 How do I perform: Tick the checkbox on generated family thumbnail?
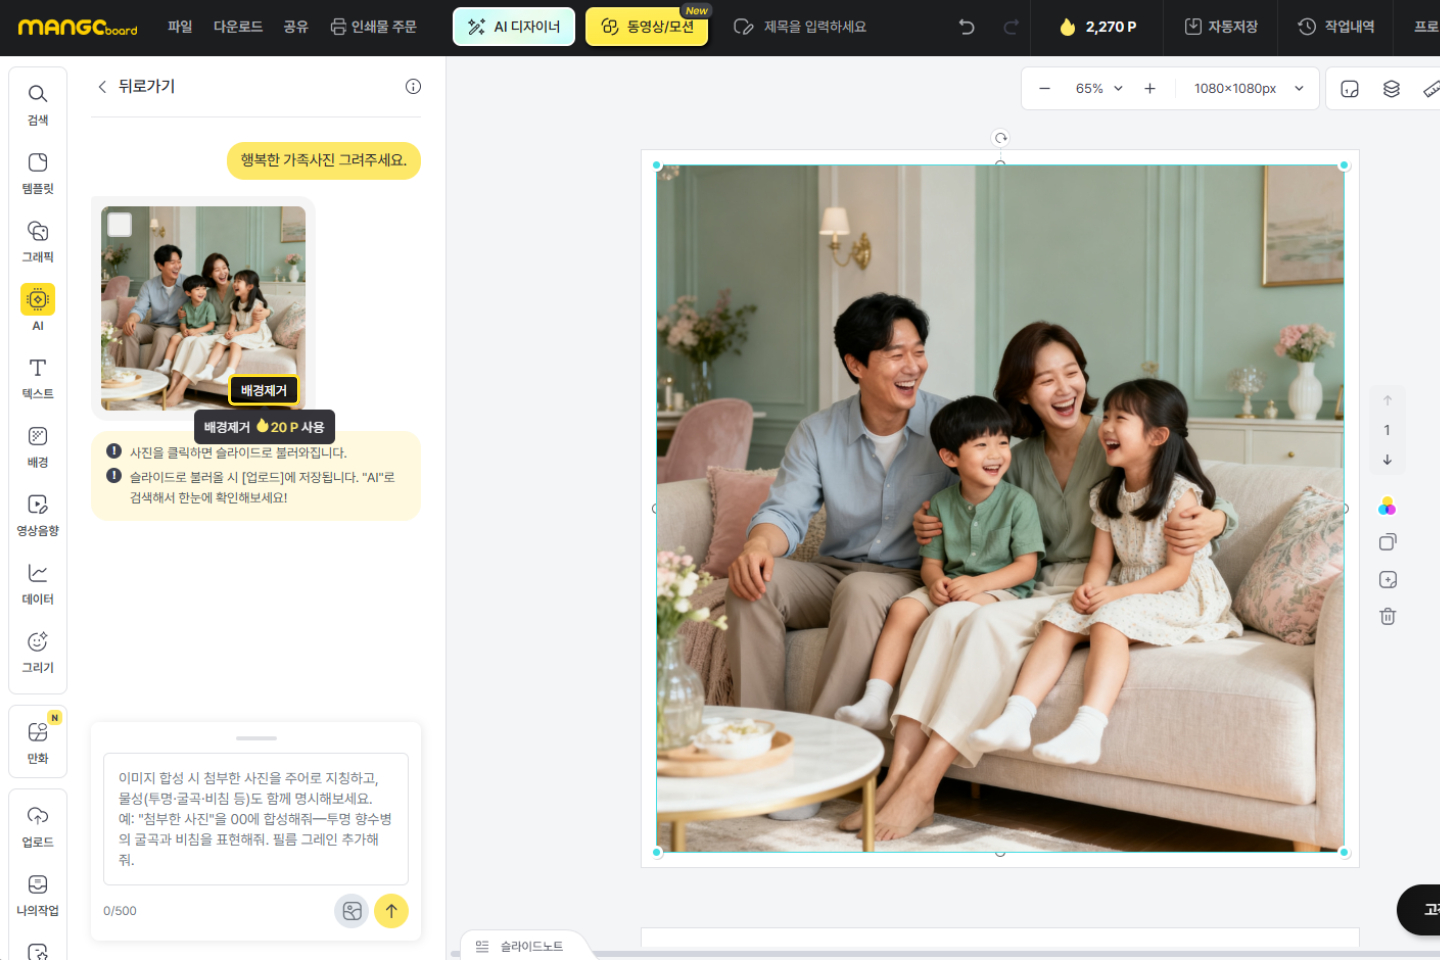pyautogui.click(x=120, y=225)
